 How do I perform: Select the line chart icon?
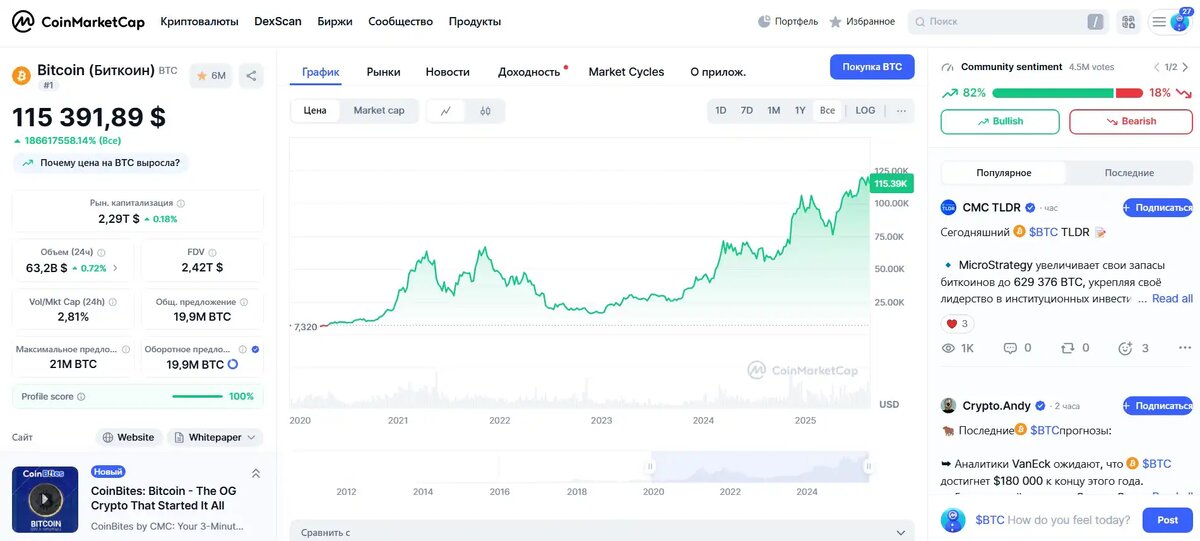click(x=446, y=111)
